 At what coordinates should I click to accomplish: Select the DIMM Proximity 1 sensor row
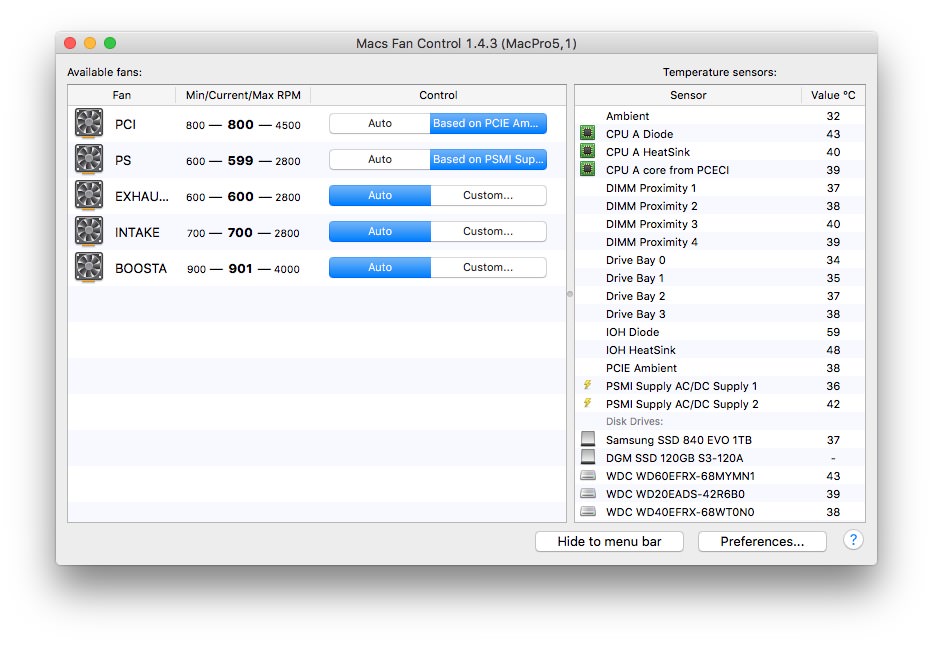coord(720,188)
